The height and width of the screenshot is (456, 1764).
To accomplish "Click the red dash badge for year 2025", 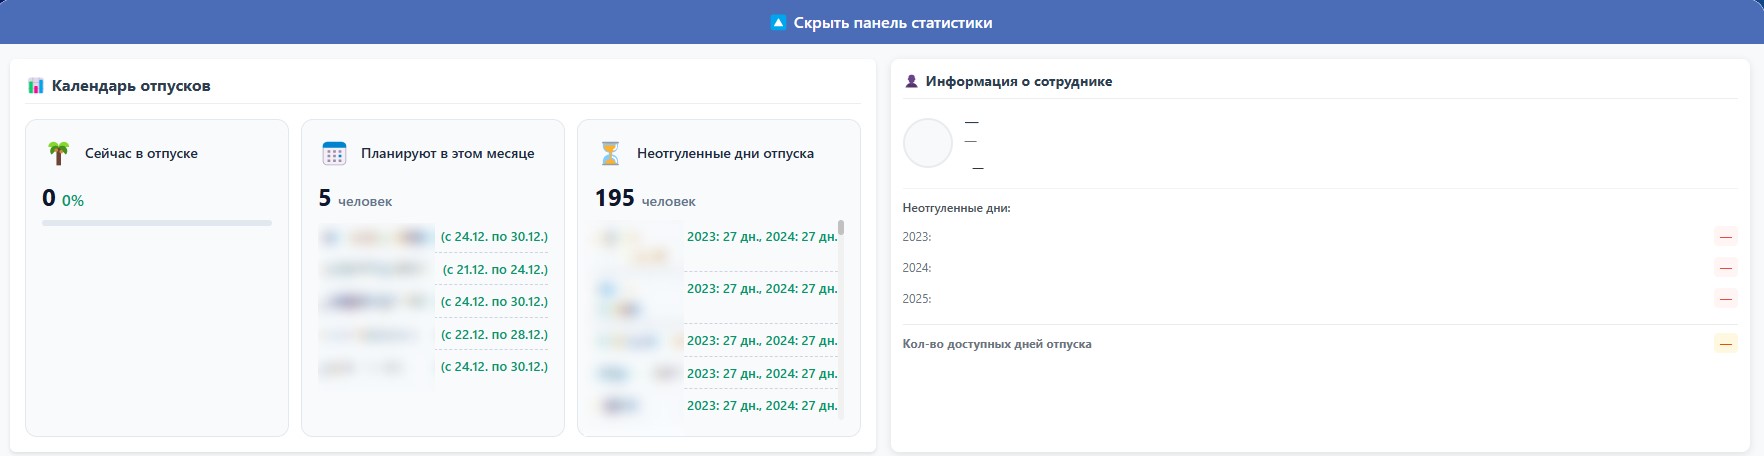I will click(x=1725, y=299).
